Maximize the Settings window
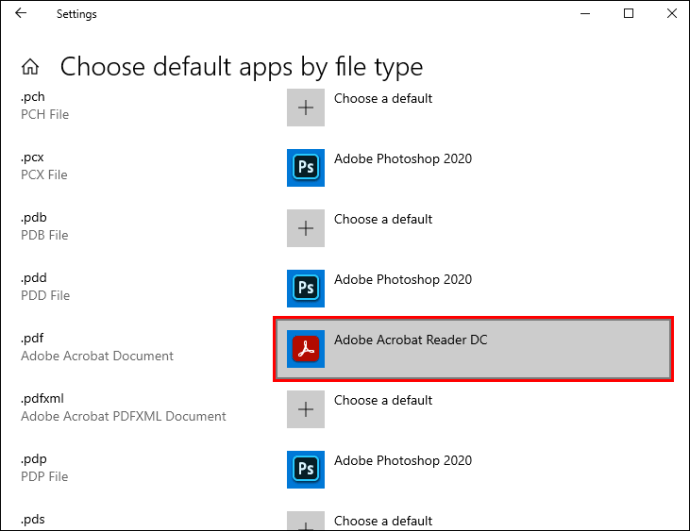 click(x=629, y=14)
